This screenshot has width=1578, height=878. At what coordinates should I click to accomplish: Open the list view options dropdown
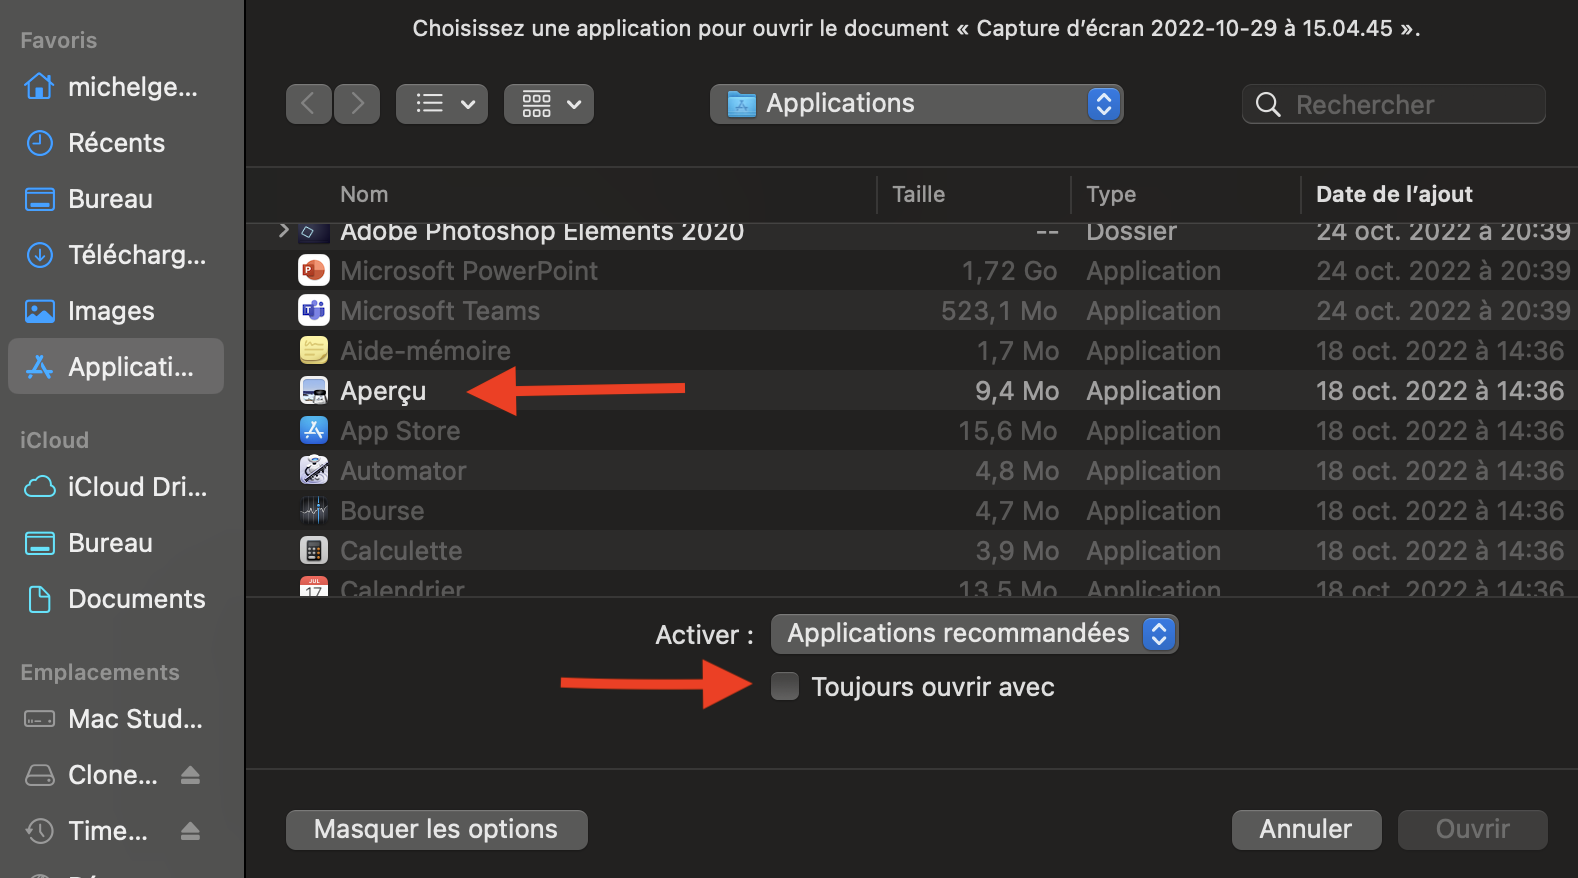pos(442,104)
